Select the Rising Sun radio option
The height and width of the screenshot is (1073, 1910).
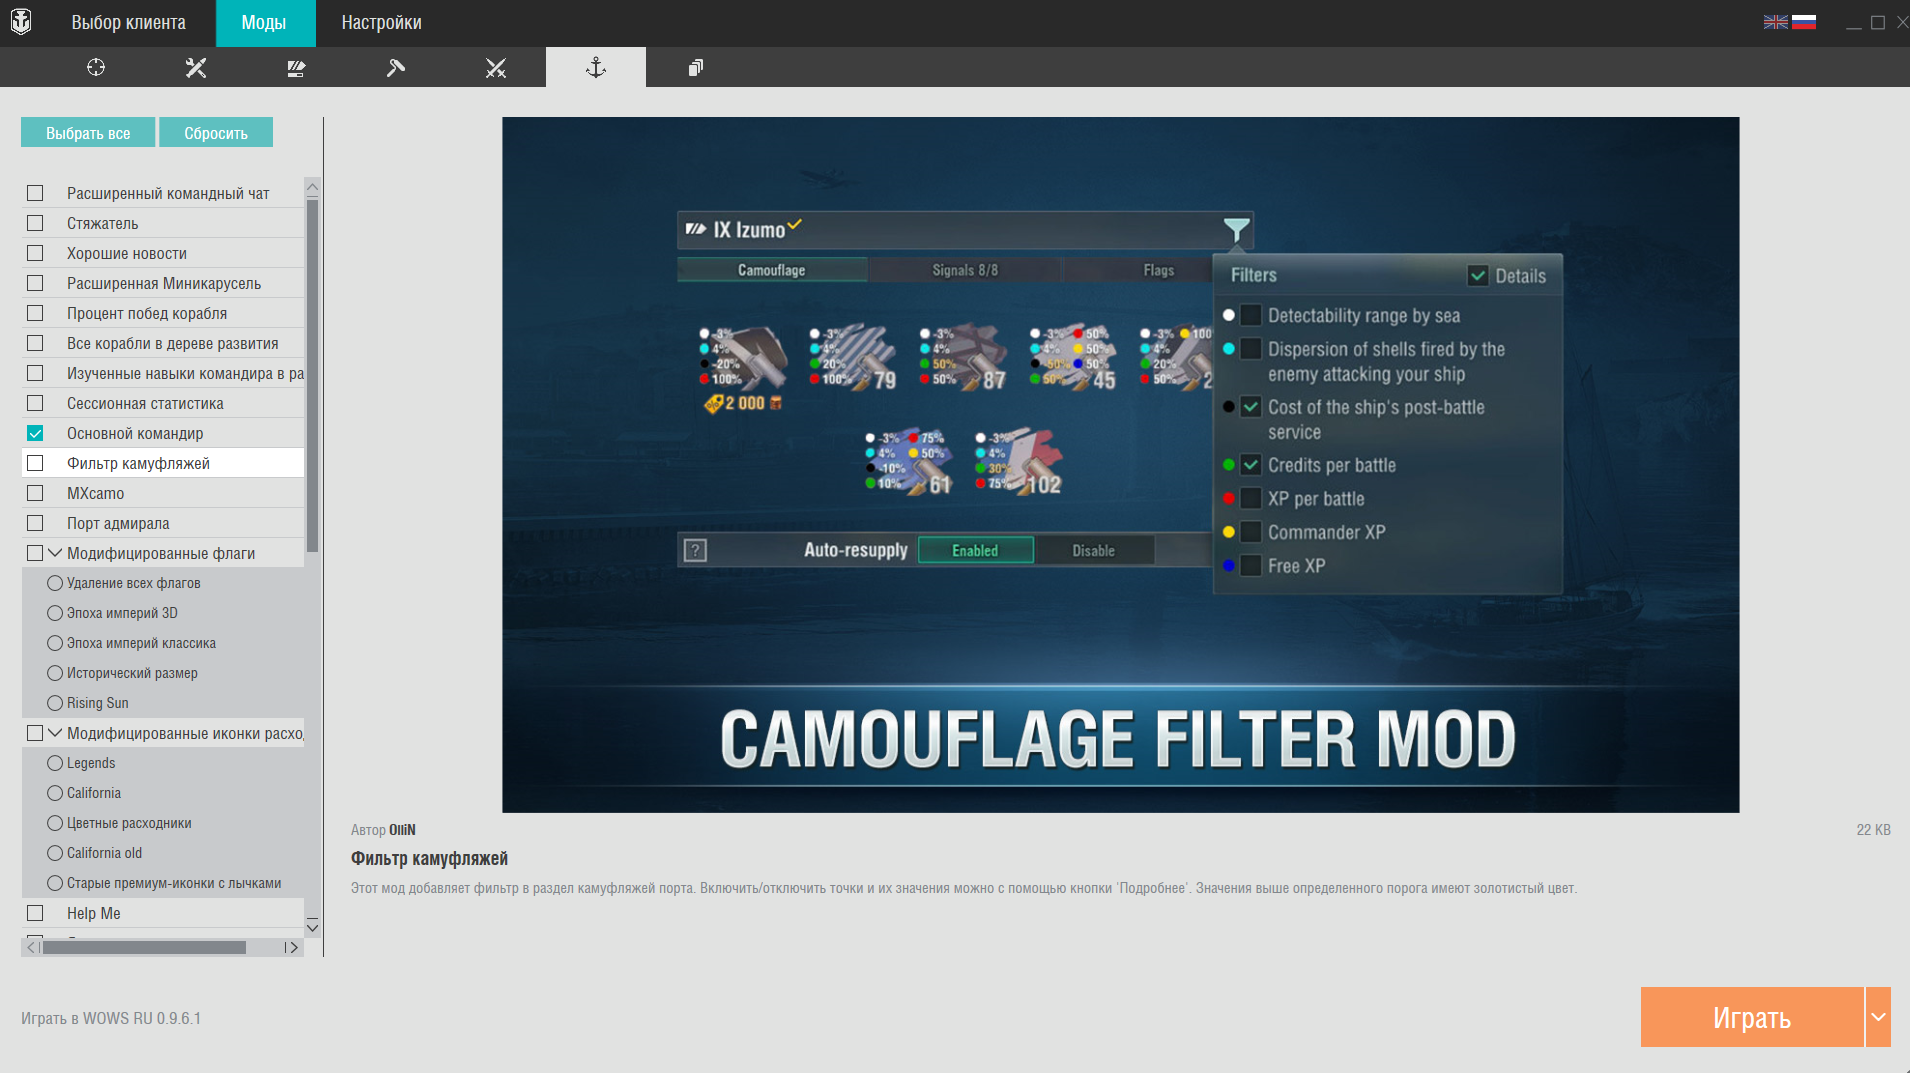pos(55,703)
